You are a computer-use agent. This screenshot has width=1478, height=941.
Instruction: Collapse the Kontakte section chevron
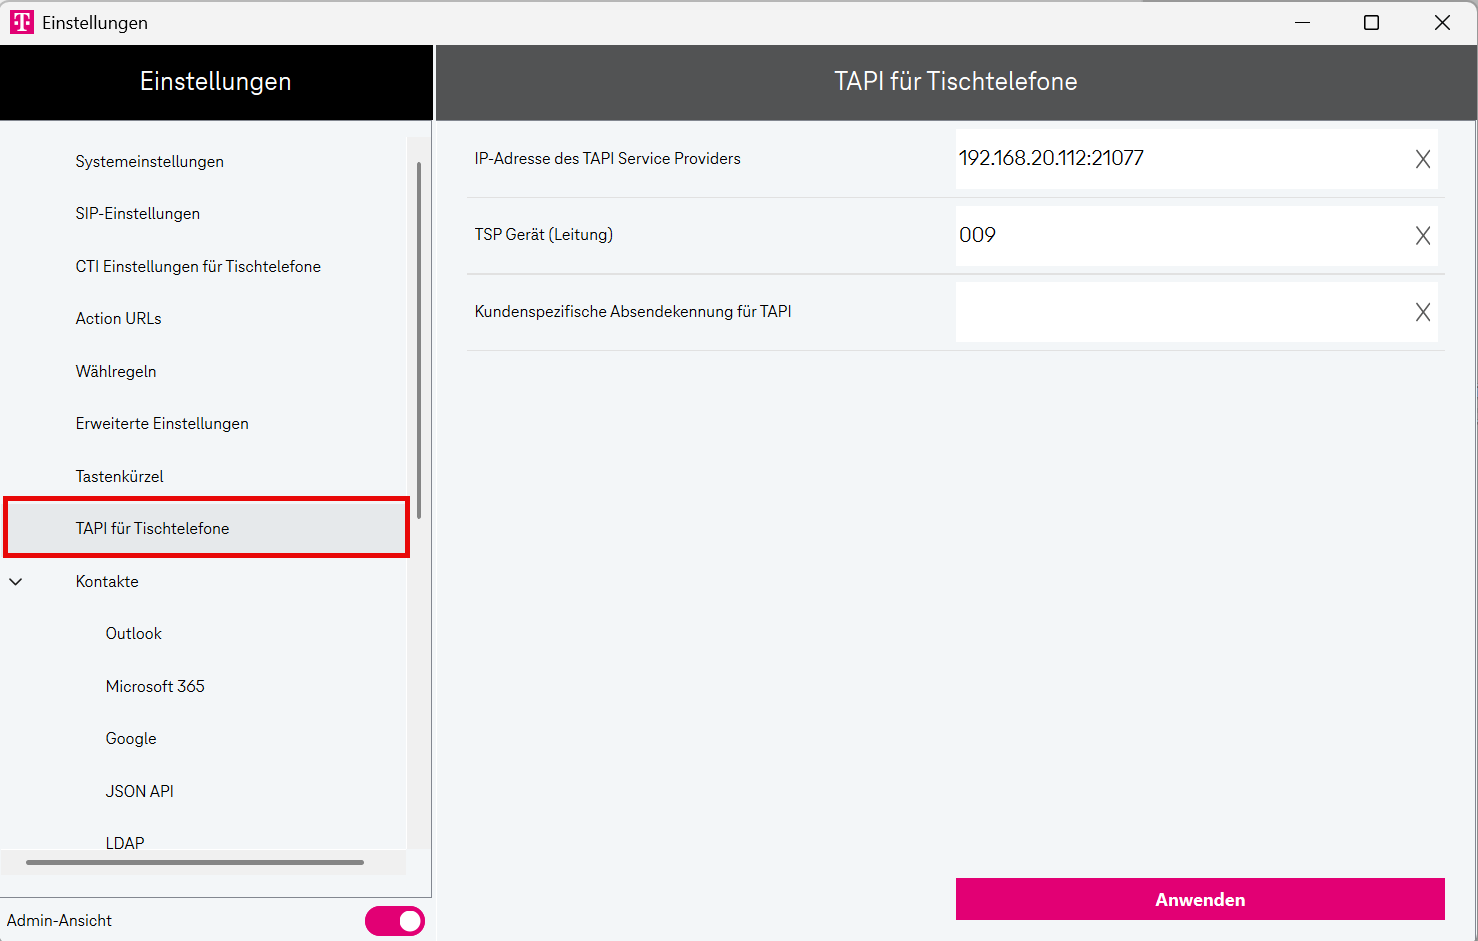click(x=16, y=581)
